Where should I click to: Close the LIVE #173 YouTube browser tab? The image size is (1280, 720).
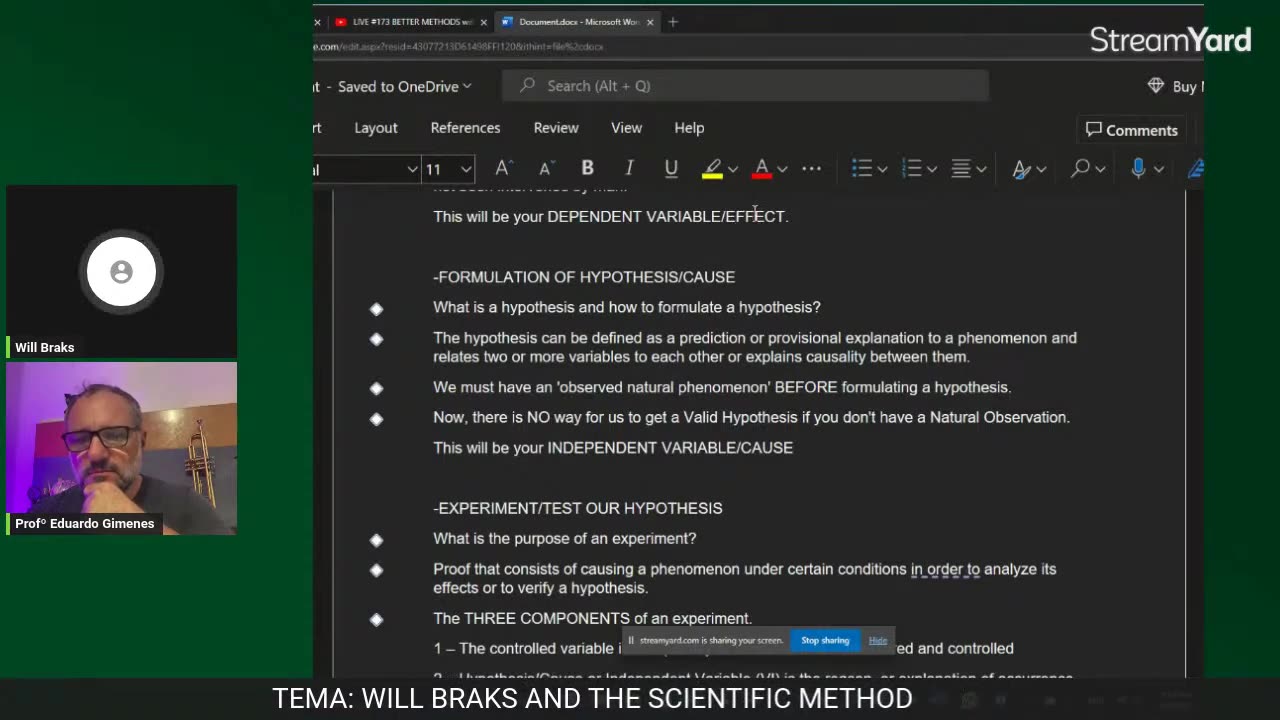(484, 22)
